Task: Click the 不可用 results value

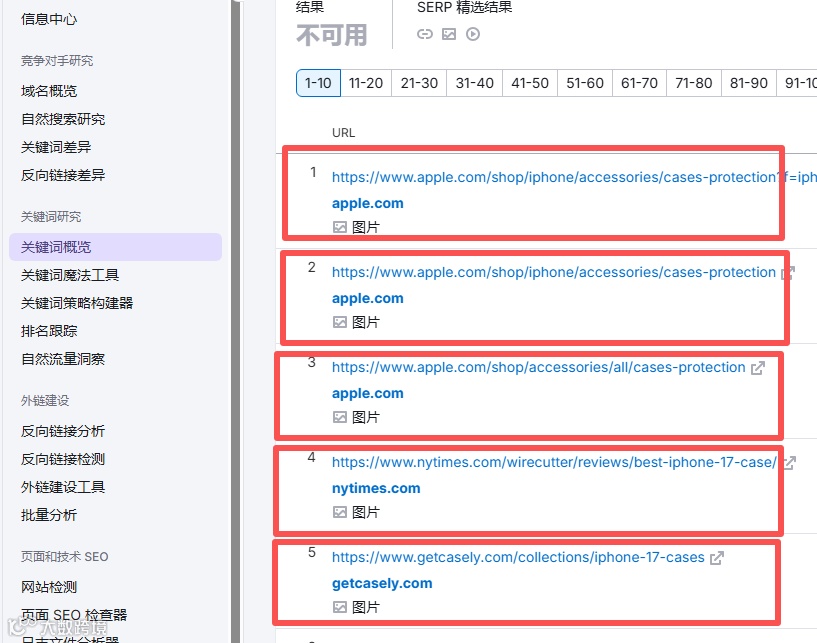Action: (332, 35)
